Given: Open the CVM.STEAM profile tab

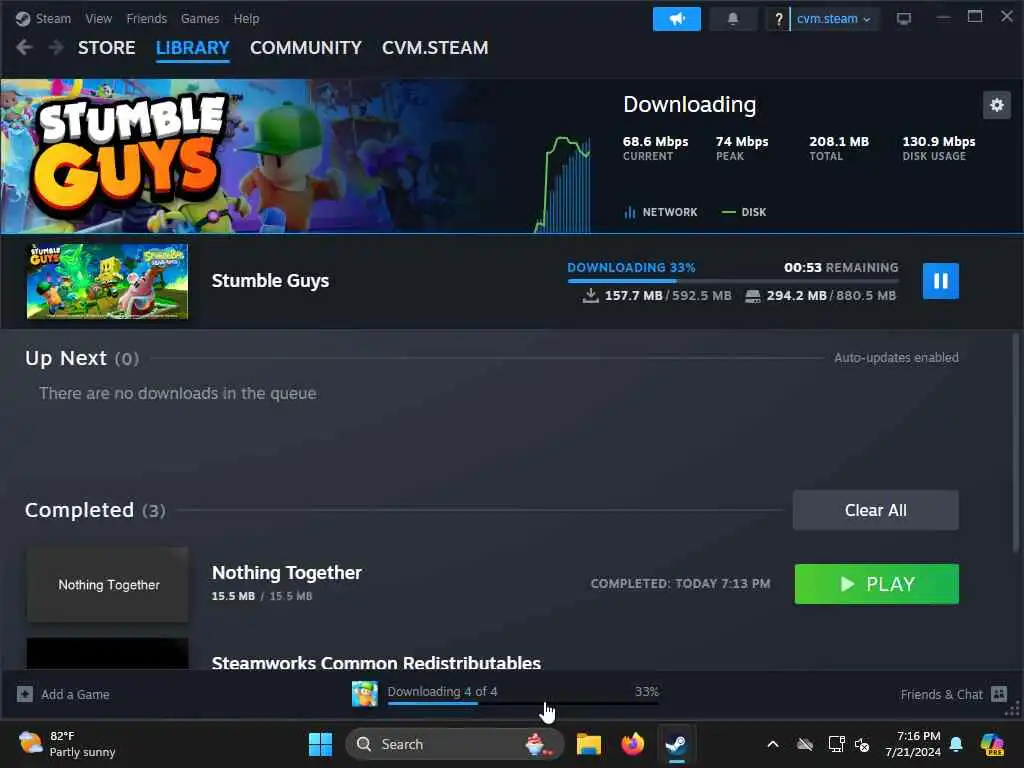Looking at the screenshot, I should click(x=435, y=48).
